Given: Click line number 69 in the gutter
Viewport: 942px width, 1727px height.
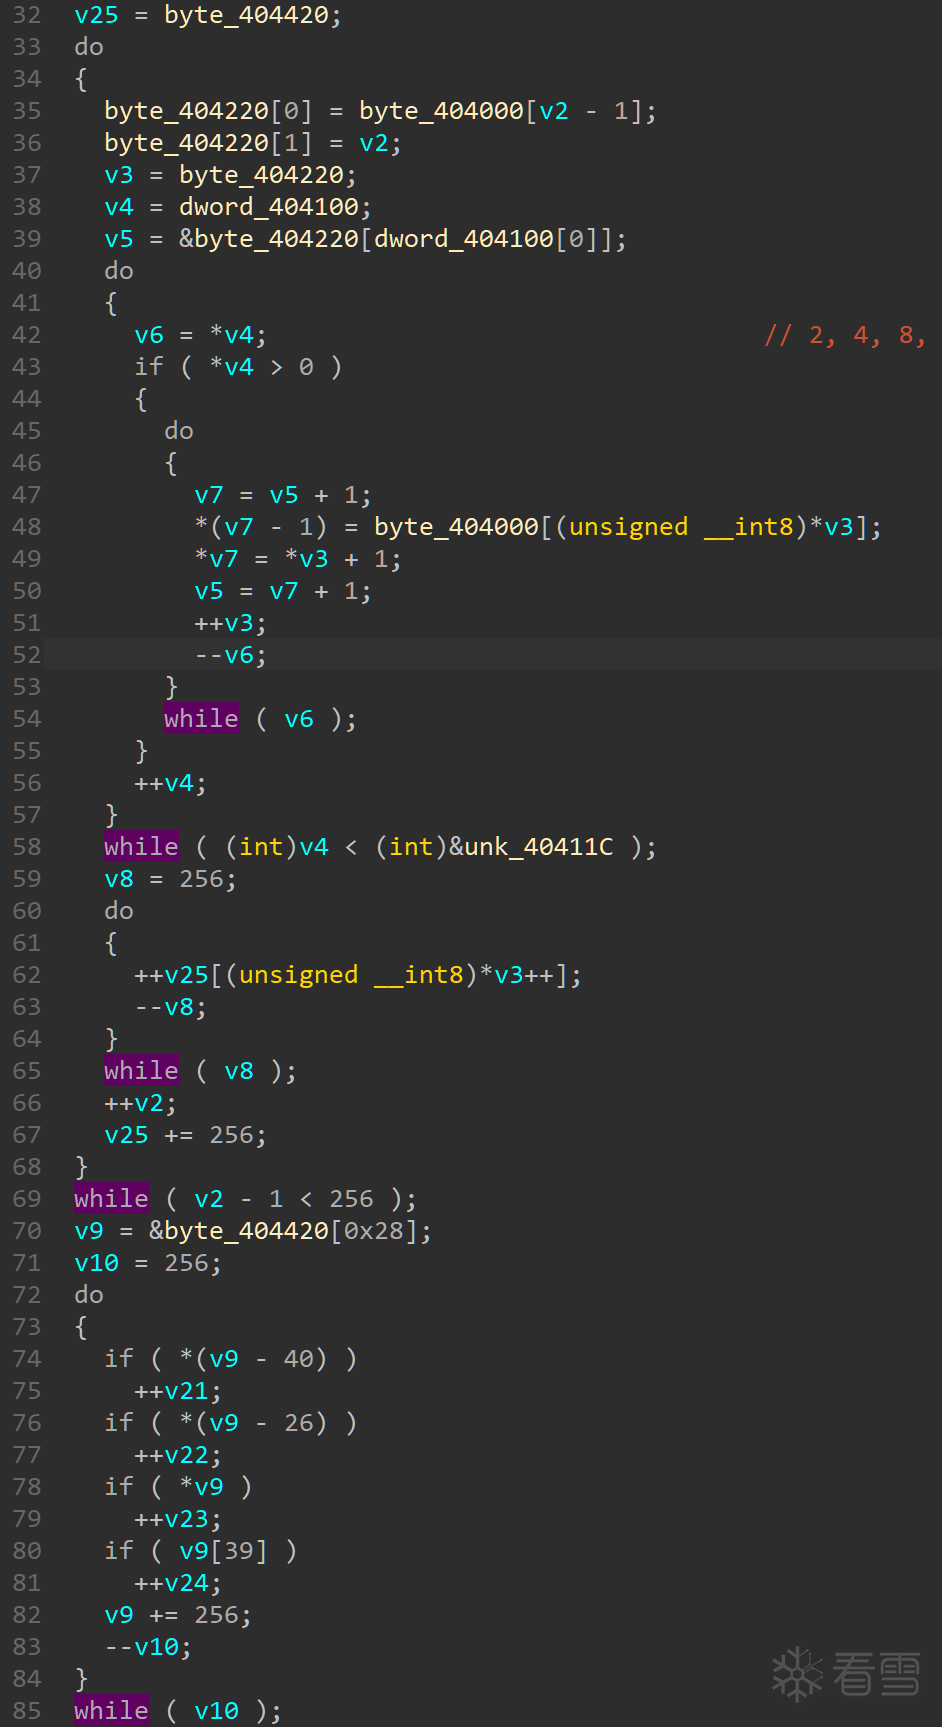Looking at the screenshot, I should (x=27, y=1199).
